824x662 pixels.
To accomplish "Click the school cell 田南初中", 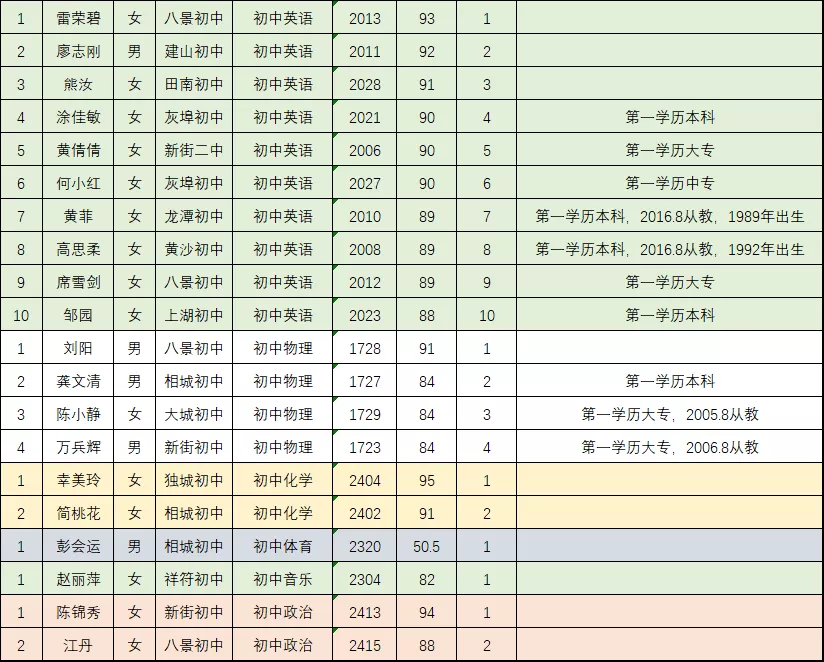I will pyautogui.click(x=194, y=84).
